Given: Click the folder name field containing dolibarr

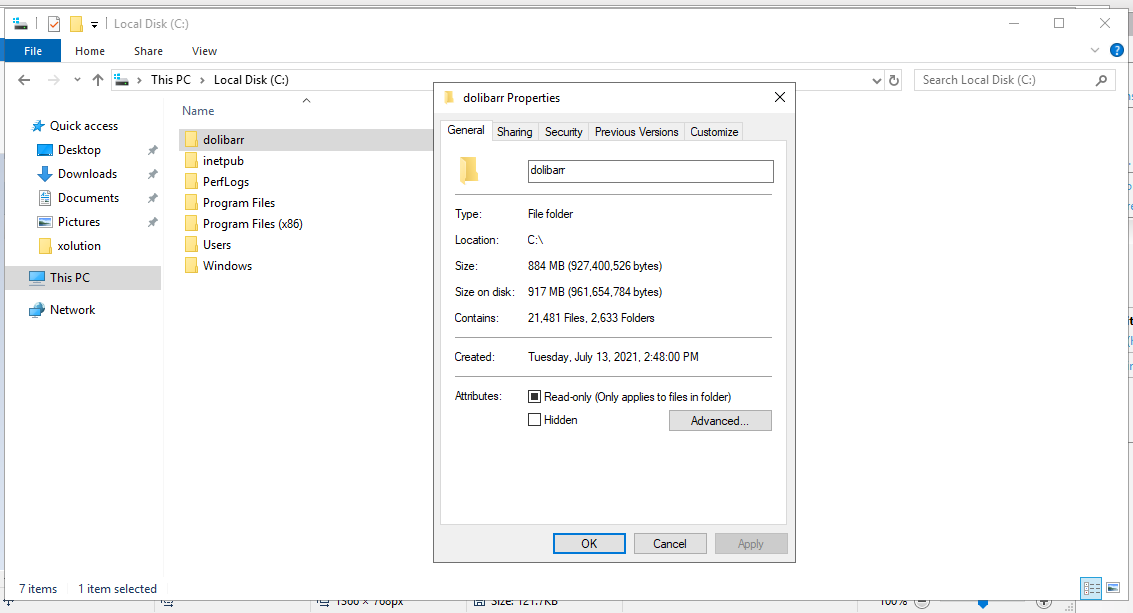Looking at the screenshot, I should 650,171.
